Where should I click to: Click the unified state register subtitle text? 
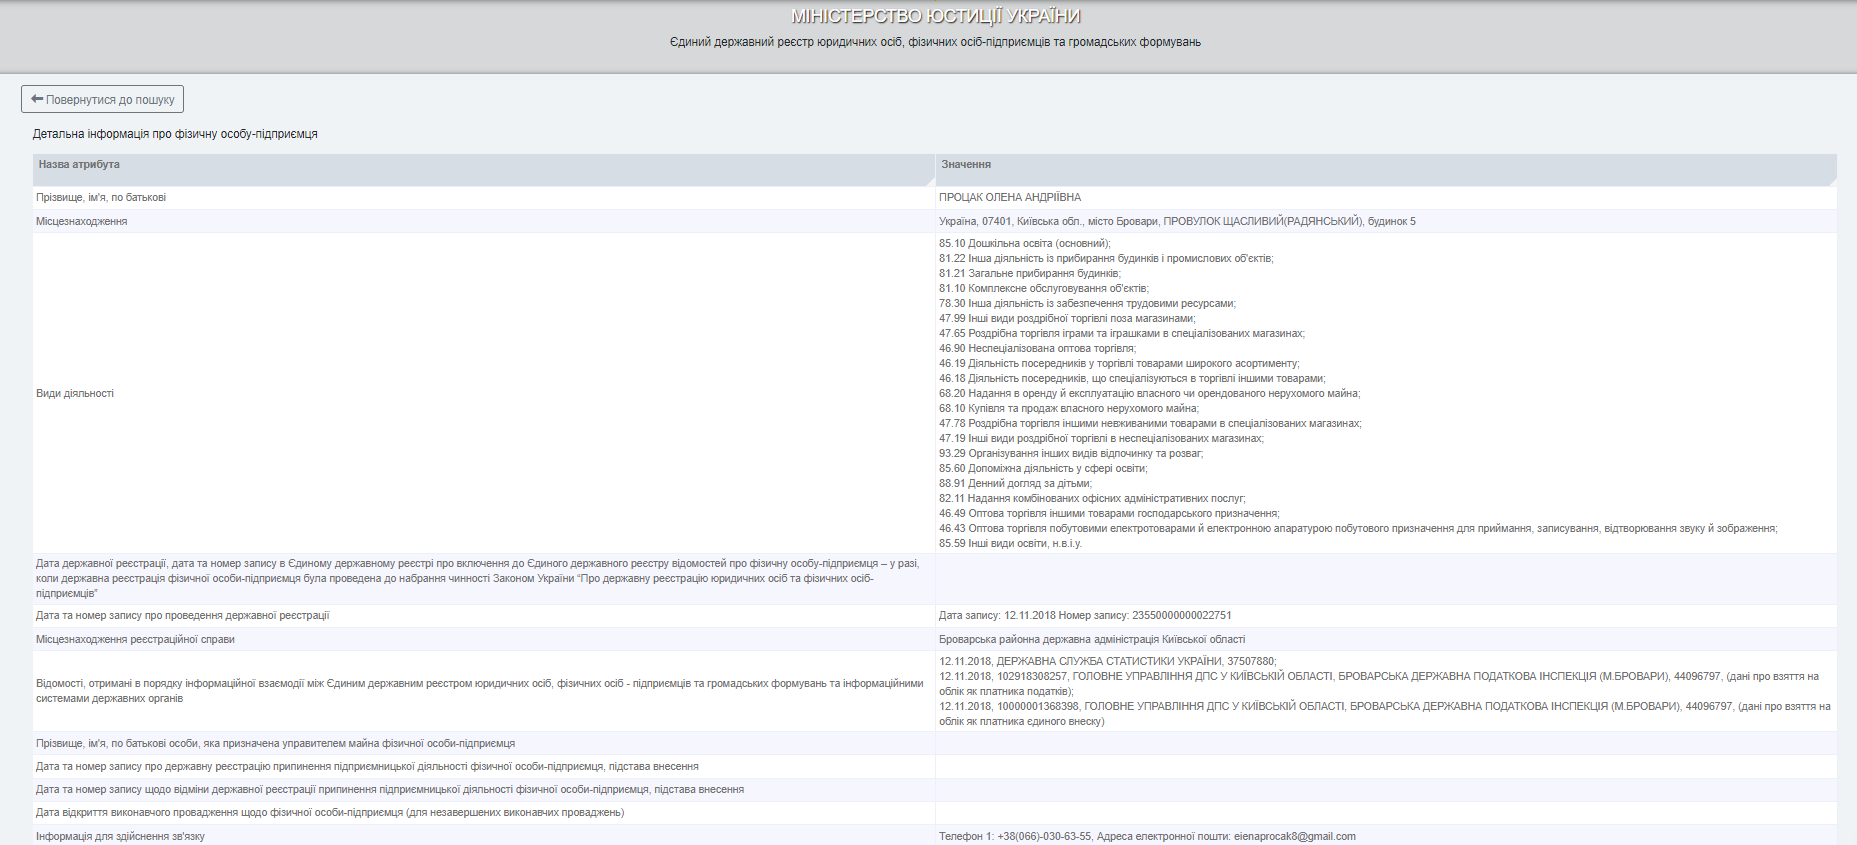[x=935, y=42]
